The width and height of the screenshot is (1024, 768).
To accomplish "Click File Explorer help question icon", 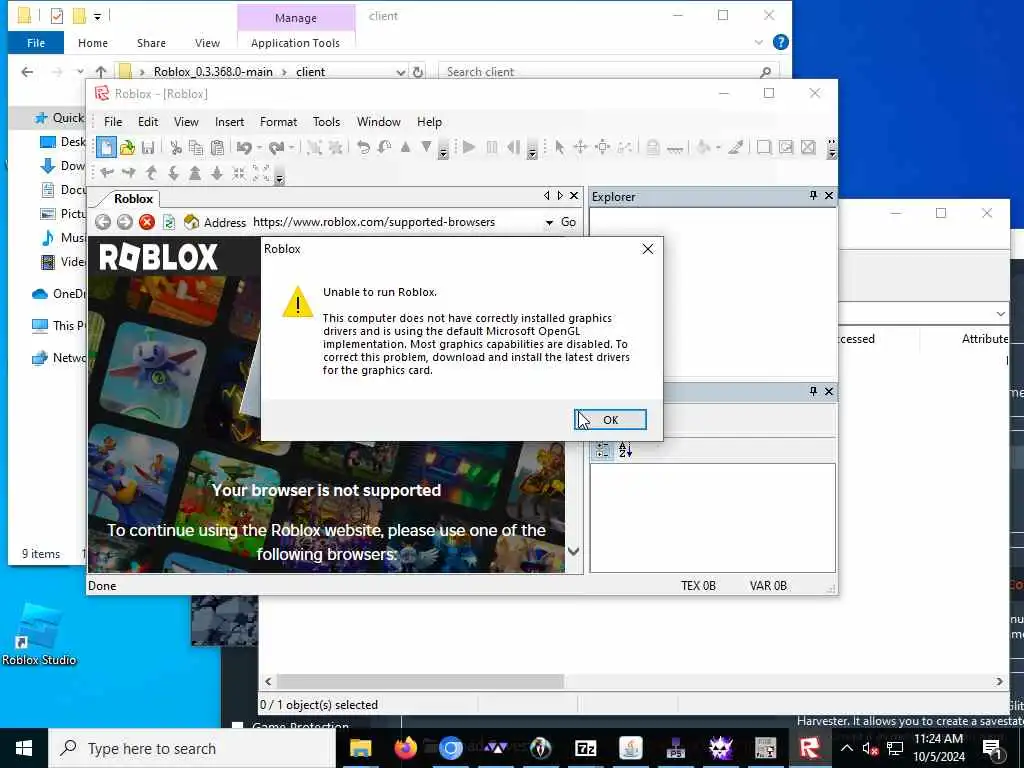I will pyautogui.click(x=780, y=42).
